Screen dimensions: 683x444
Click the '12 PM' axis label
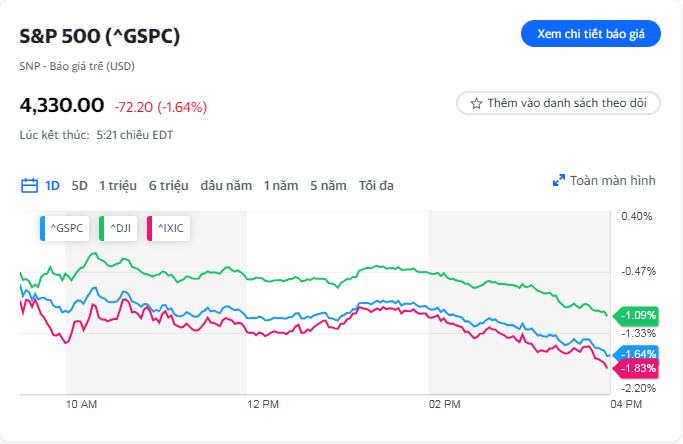point(263,404)
